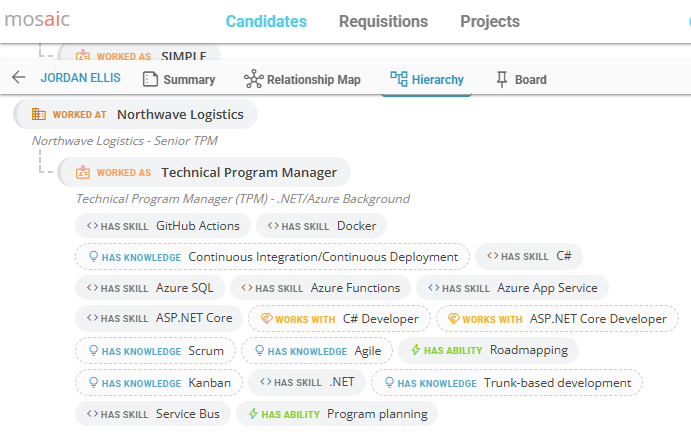Click the badge icon beside Technical Program Manager
691x435 pixels.
[x=83, y=172]
